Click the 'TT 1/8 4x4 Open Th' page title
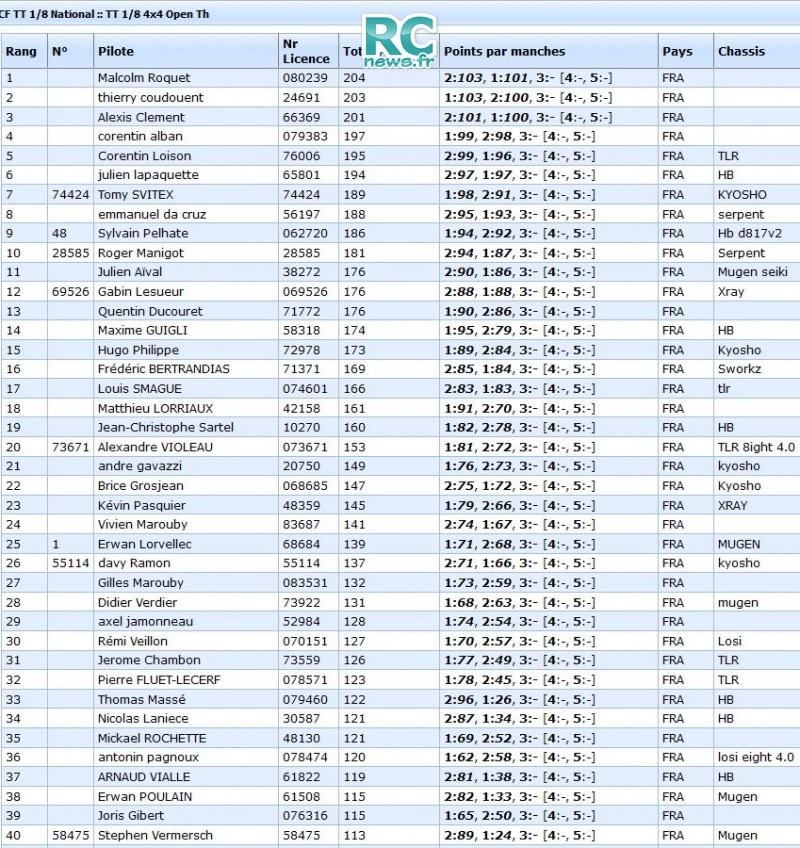800x848 pixels. tap(157, 15)
